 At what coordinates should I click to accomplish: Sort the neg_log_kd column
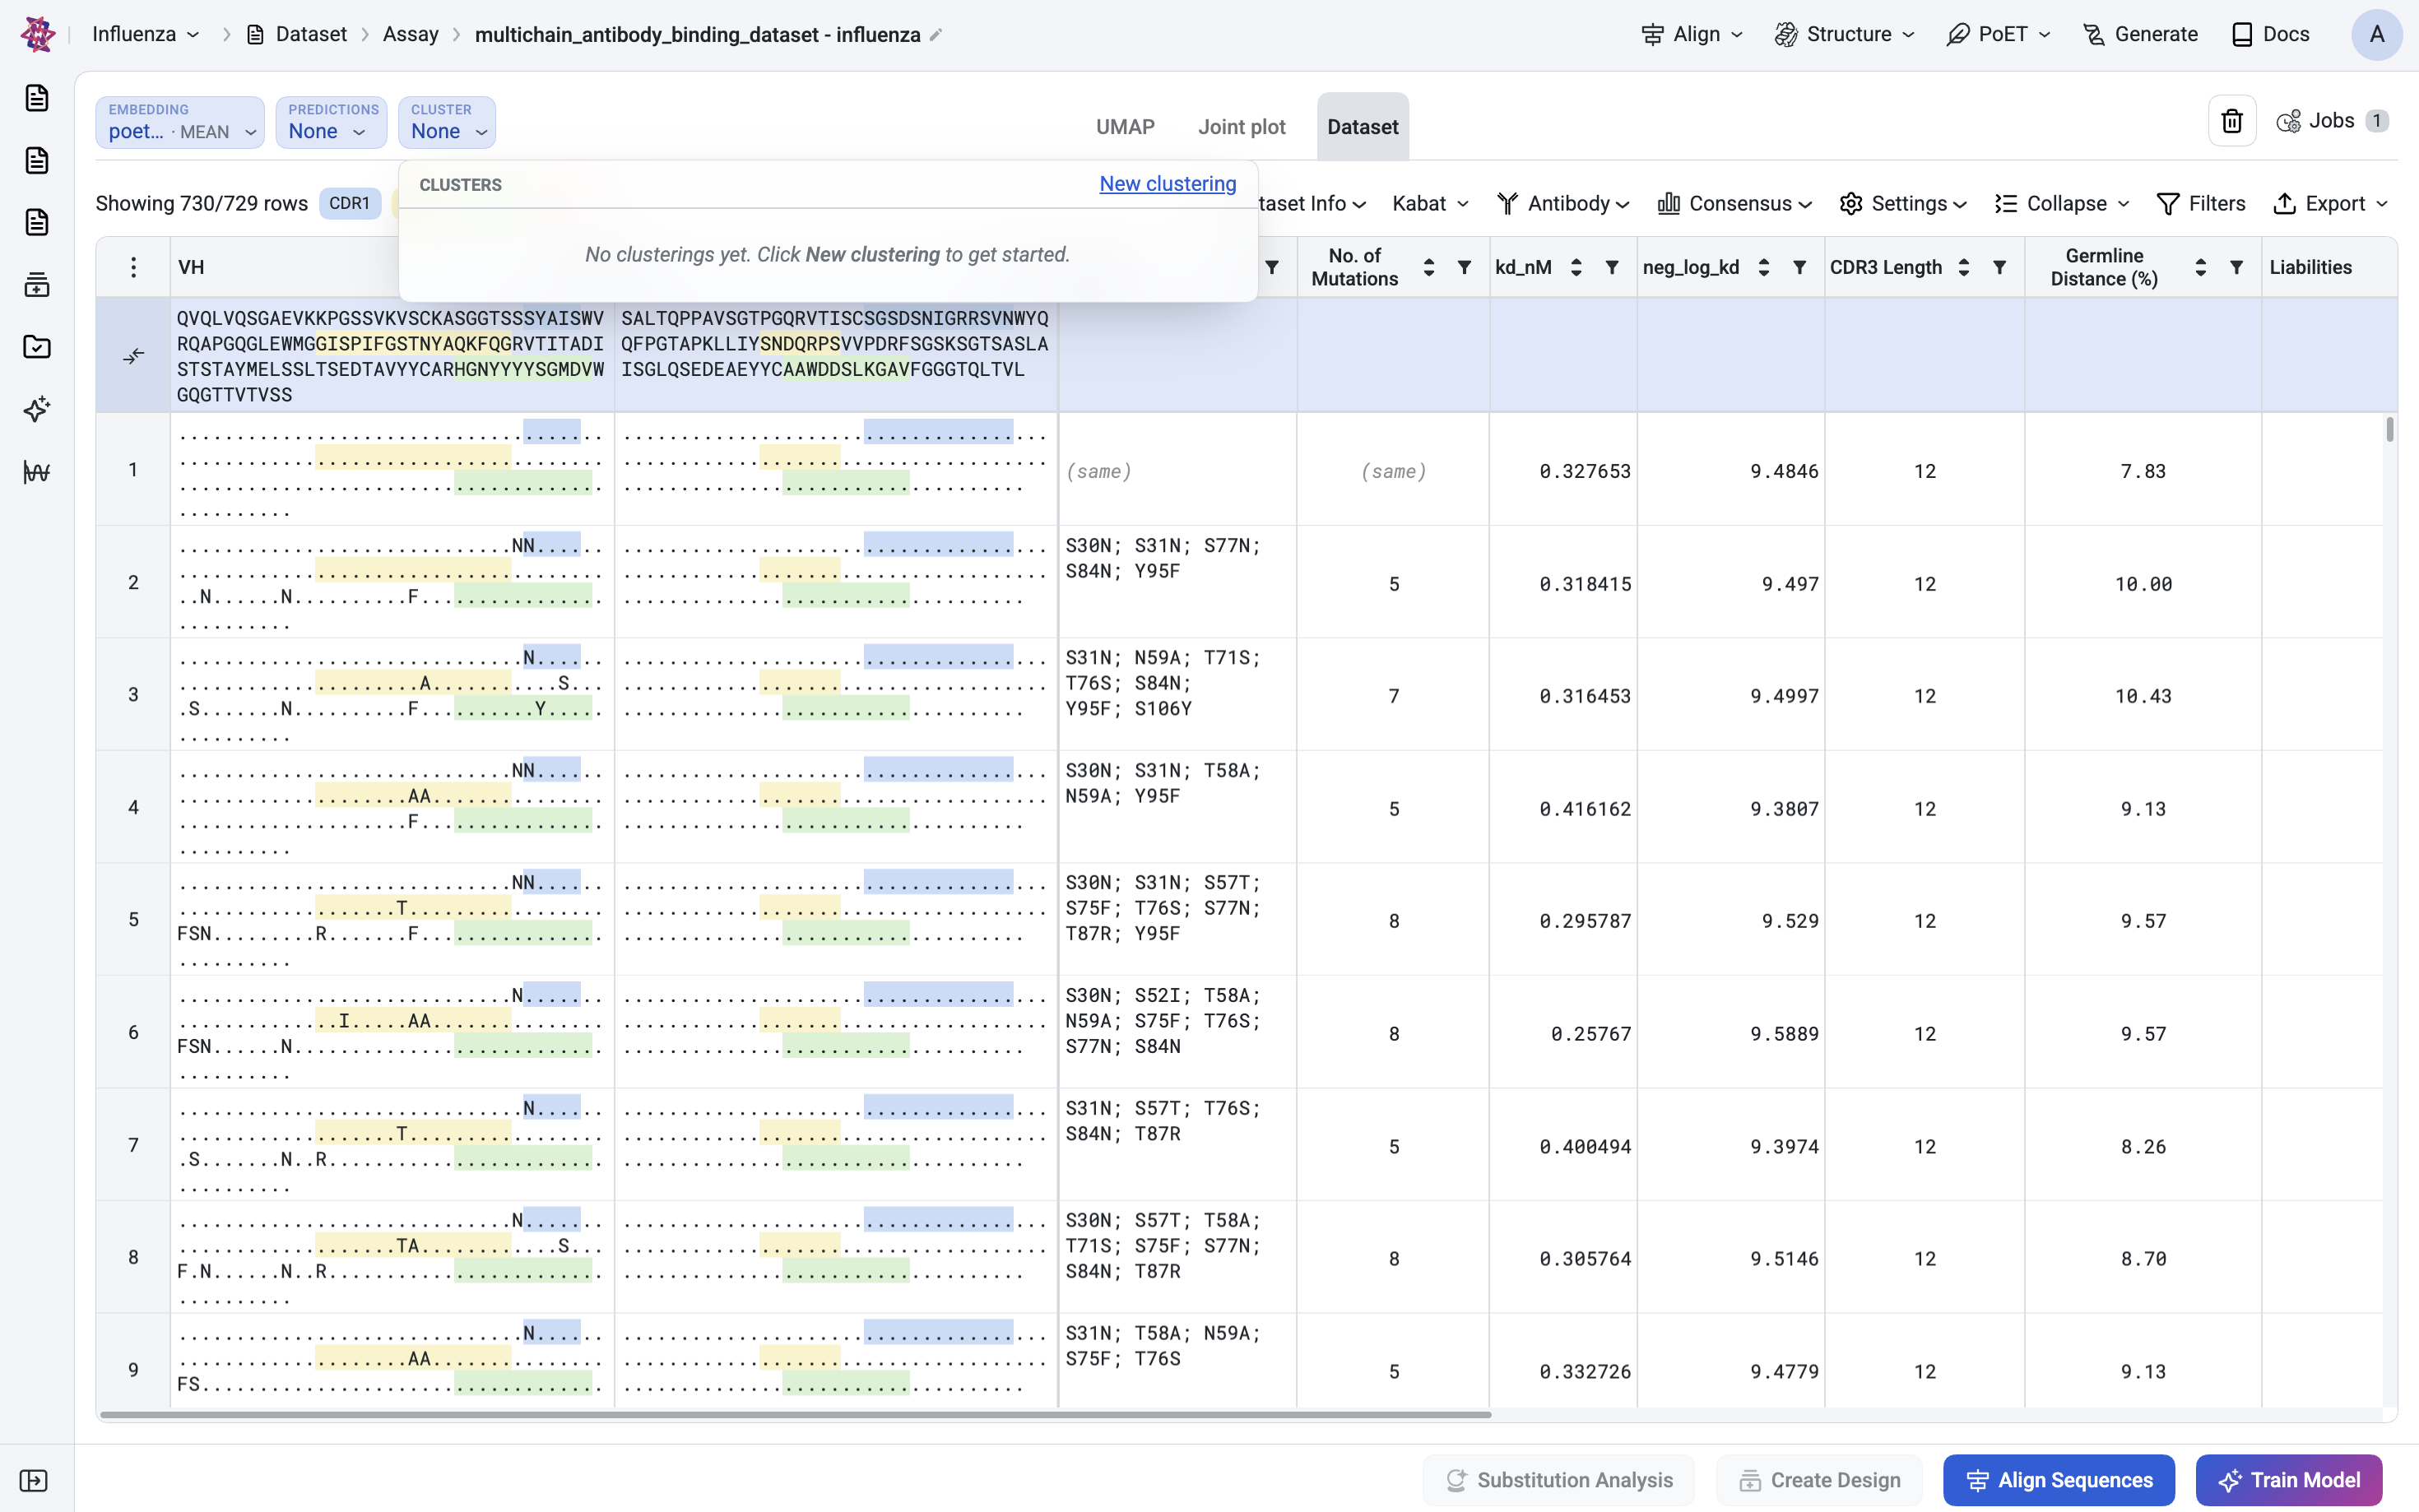pyautogui.click(x=1764, y=267)
